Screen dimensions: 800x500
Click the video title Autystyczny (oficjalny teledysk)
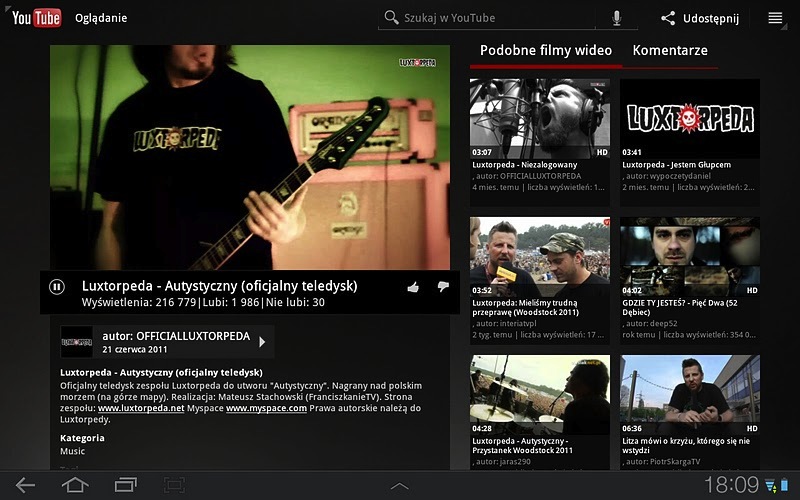pyautogui.click(x=219, y=286)
